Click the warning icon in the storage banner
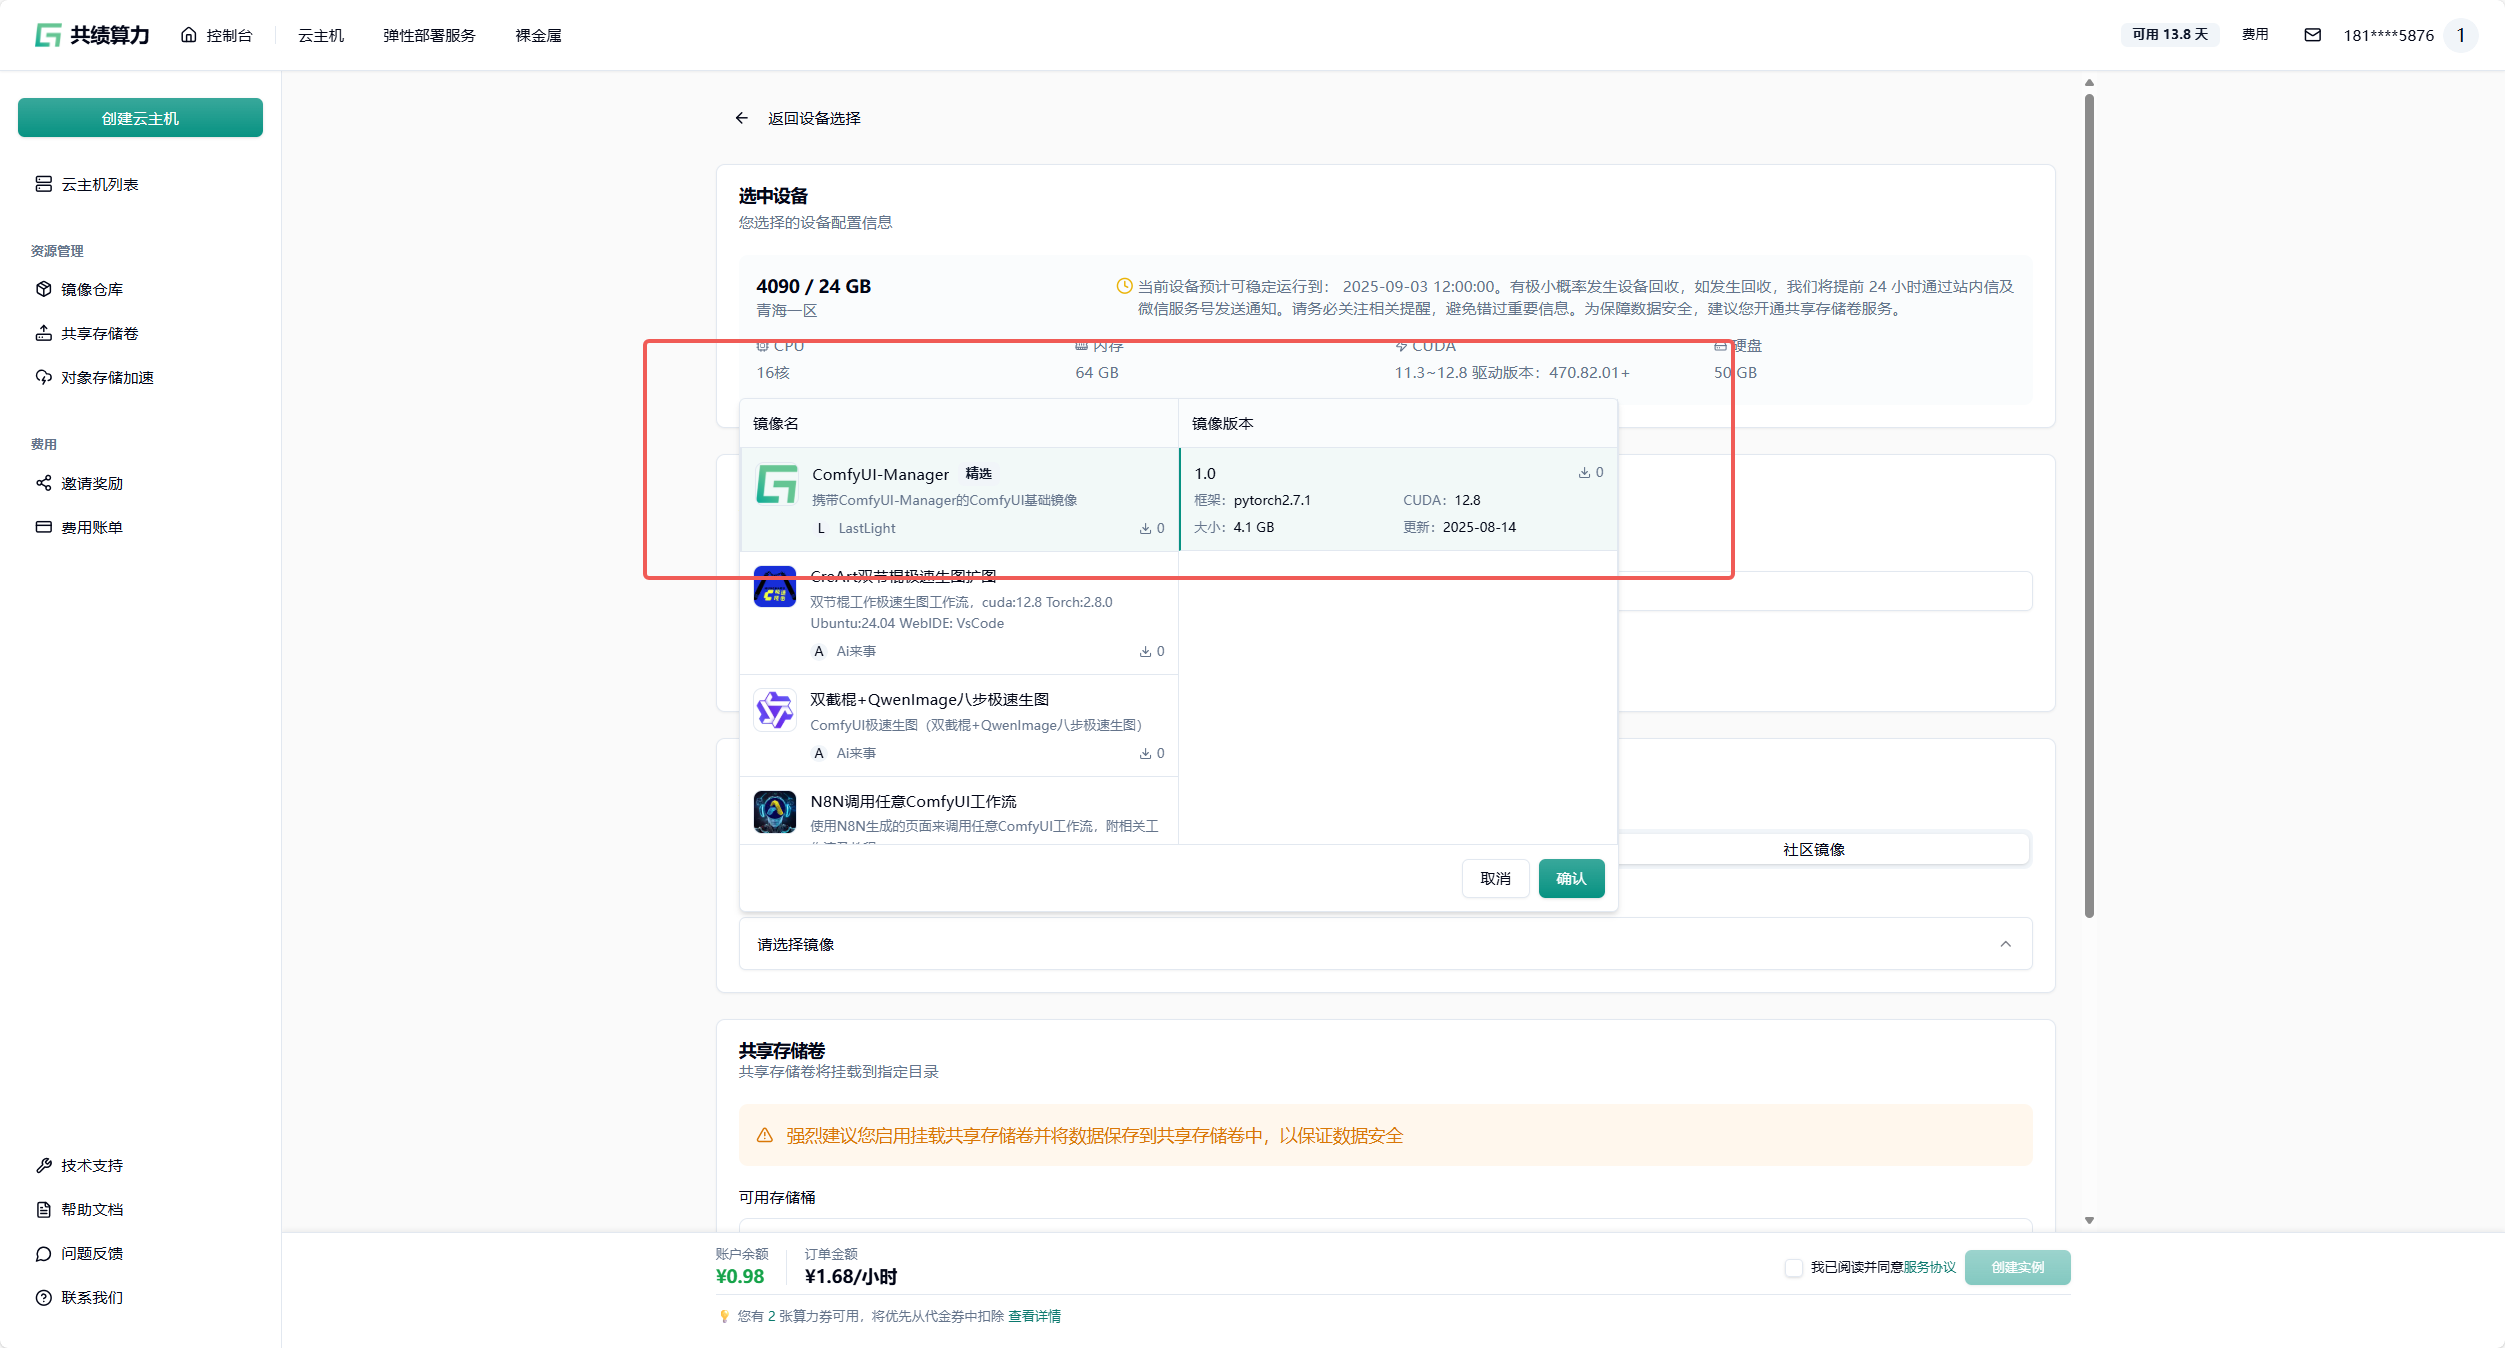The width and height of the screenshot is (2505, 1348). tap(765, 1135)
